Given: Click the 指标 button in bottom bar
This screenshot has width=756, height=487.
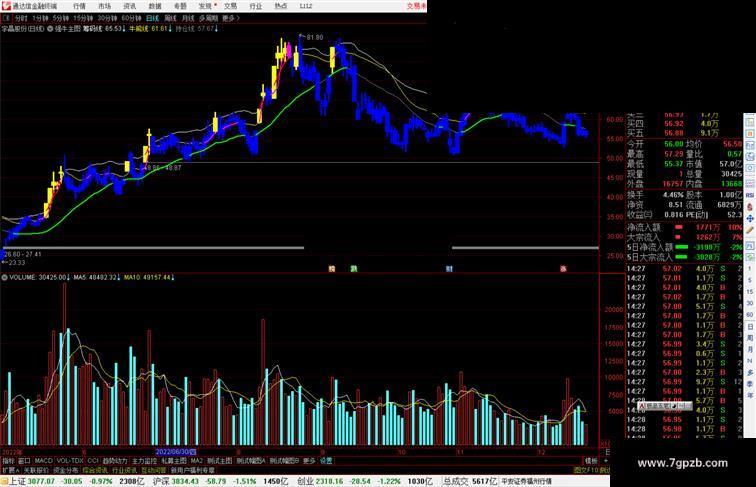Looking at the screenshot, I should click(8, 461).
